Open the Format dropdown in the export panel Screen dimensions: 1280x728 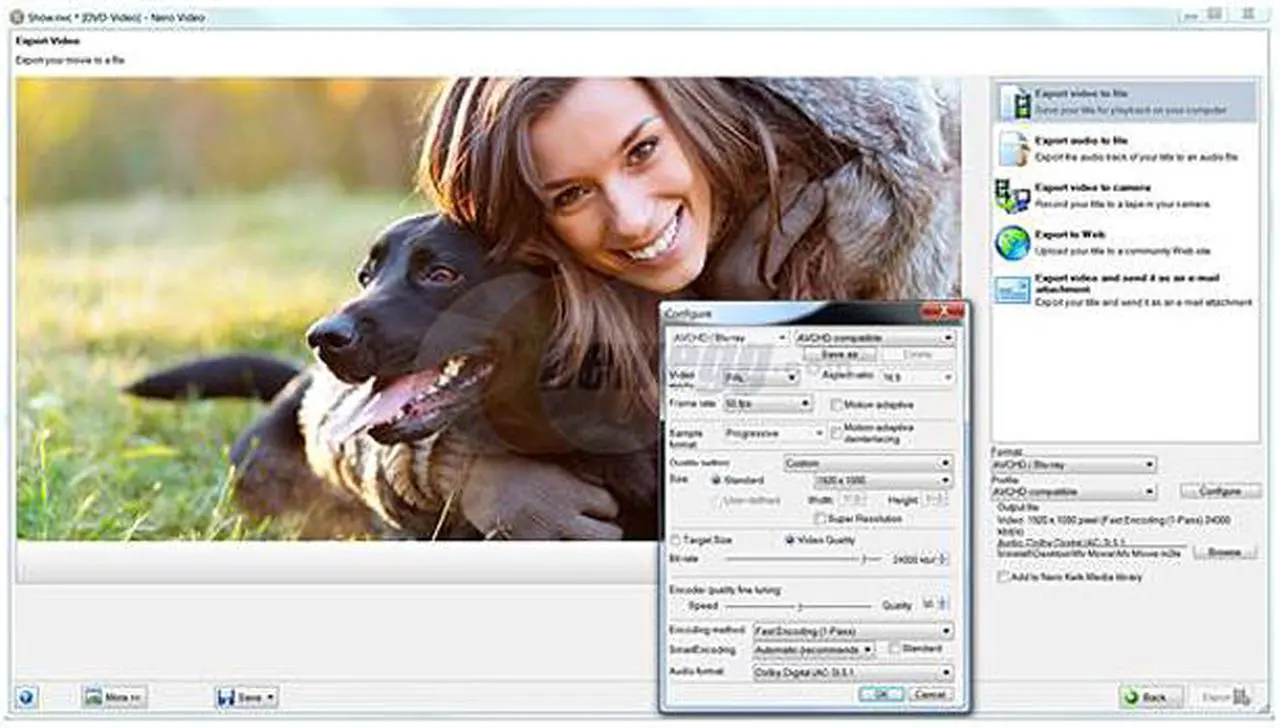pos(1073,465)
